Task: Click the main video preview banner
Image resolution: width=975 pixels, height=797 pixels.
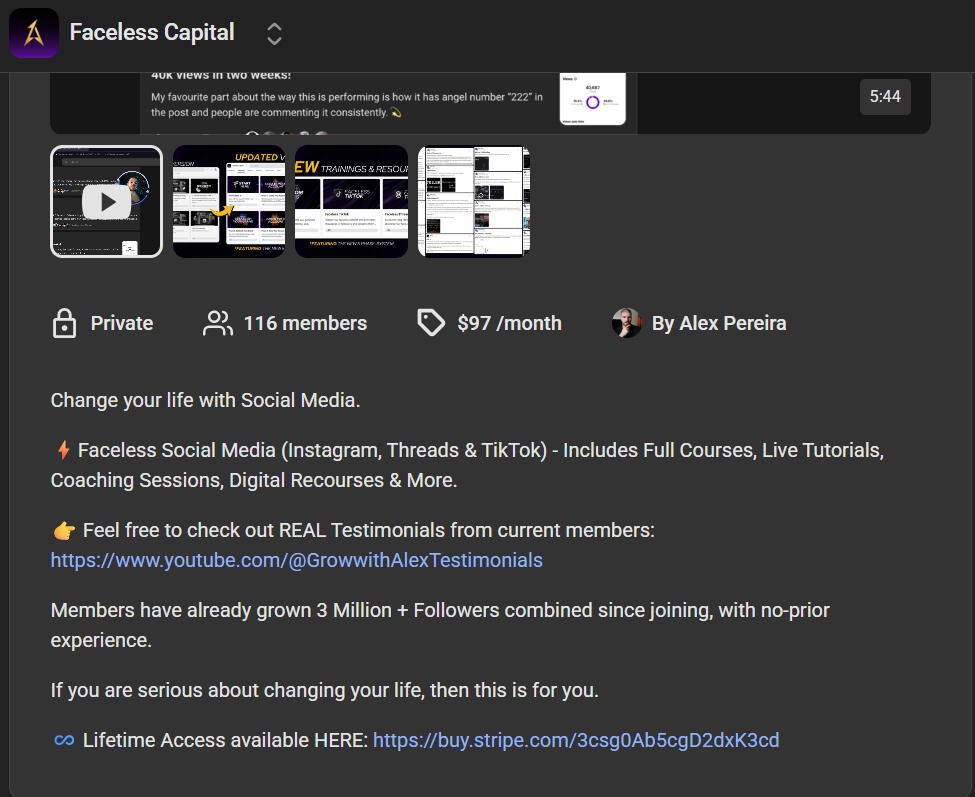Action: (490, 102)
